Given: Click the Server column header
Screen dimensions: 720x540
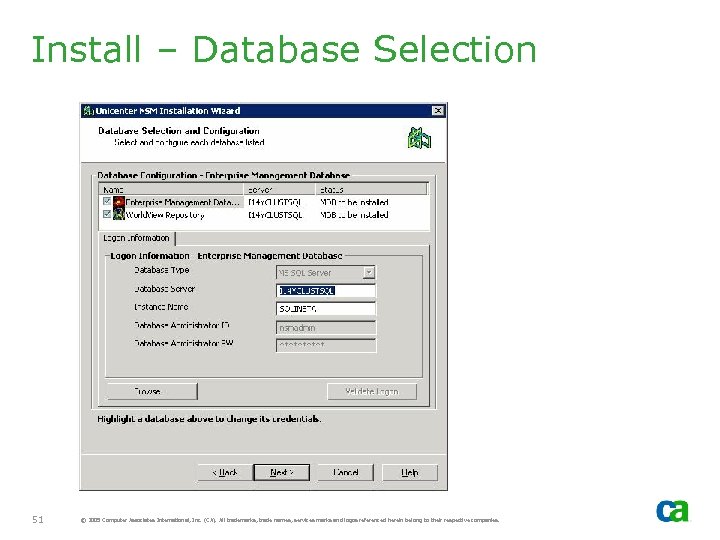Looking at the screenshot, I should [279, 189].
